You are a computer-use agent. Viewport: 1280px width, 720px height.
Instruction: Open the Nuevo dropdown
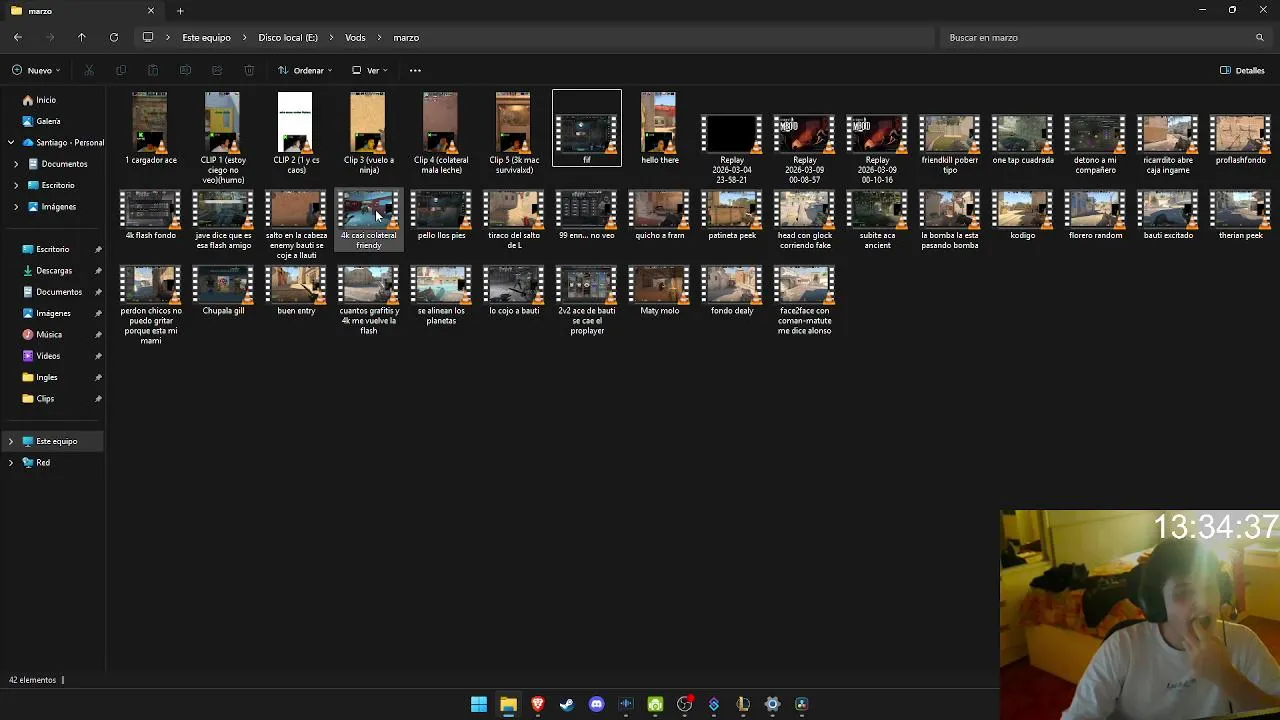[x=36, y=70]
